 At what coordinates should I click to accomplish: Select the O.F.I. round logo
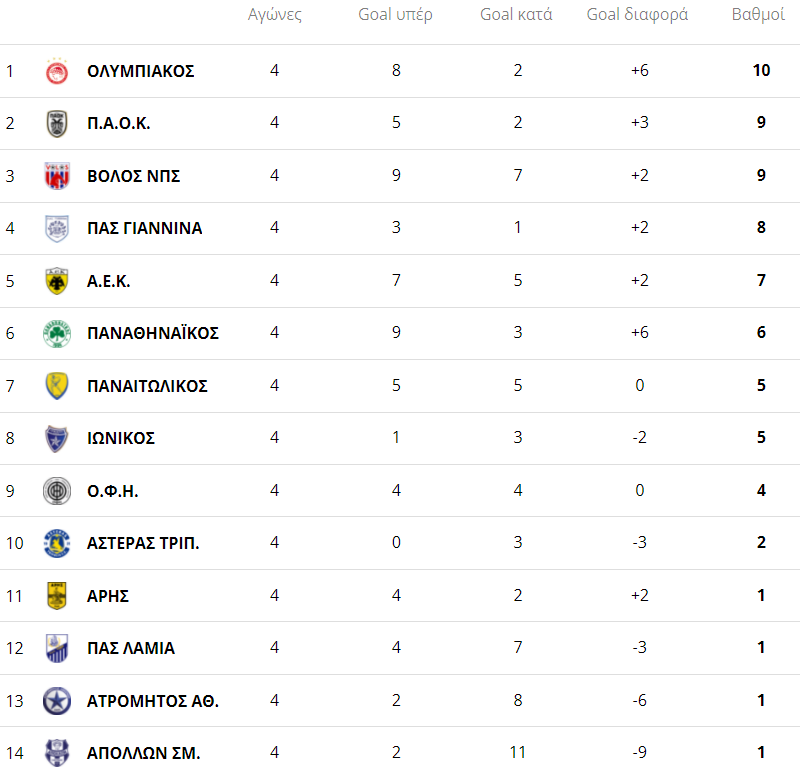click(x=57, y=491)
